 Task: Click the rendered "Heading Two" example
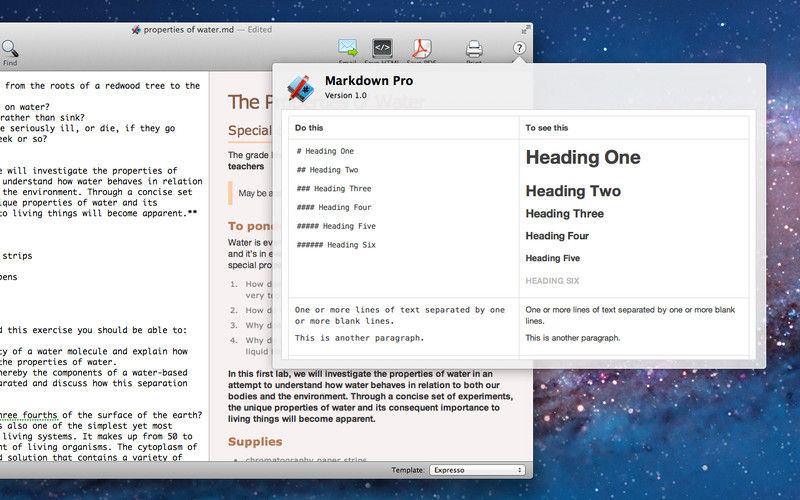[x=573, y=191]
